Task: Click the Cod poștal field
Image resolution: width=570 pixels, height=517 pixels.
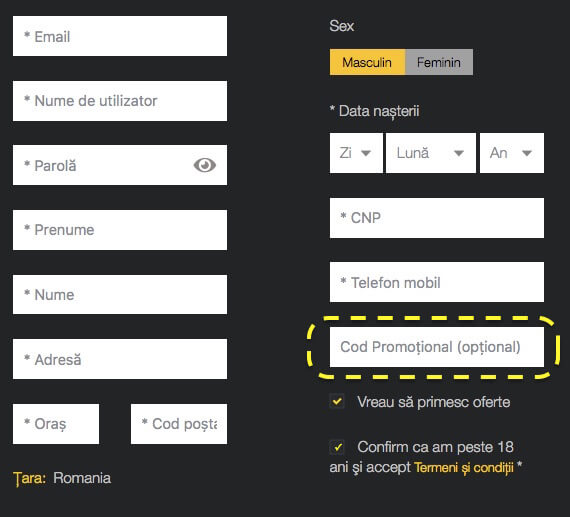Action: 179,424
